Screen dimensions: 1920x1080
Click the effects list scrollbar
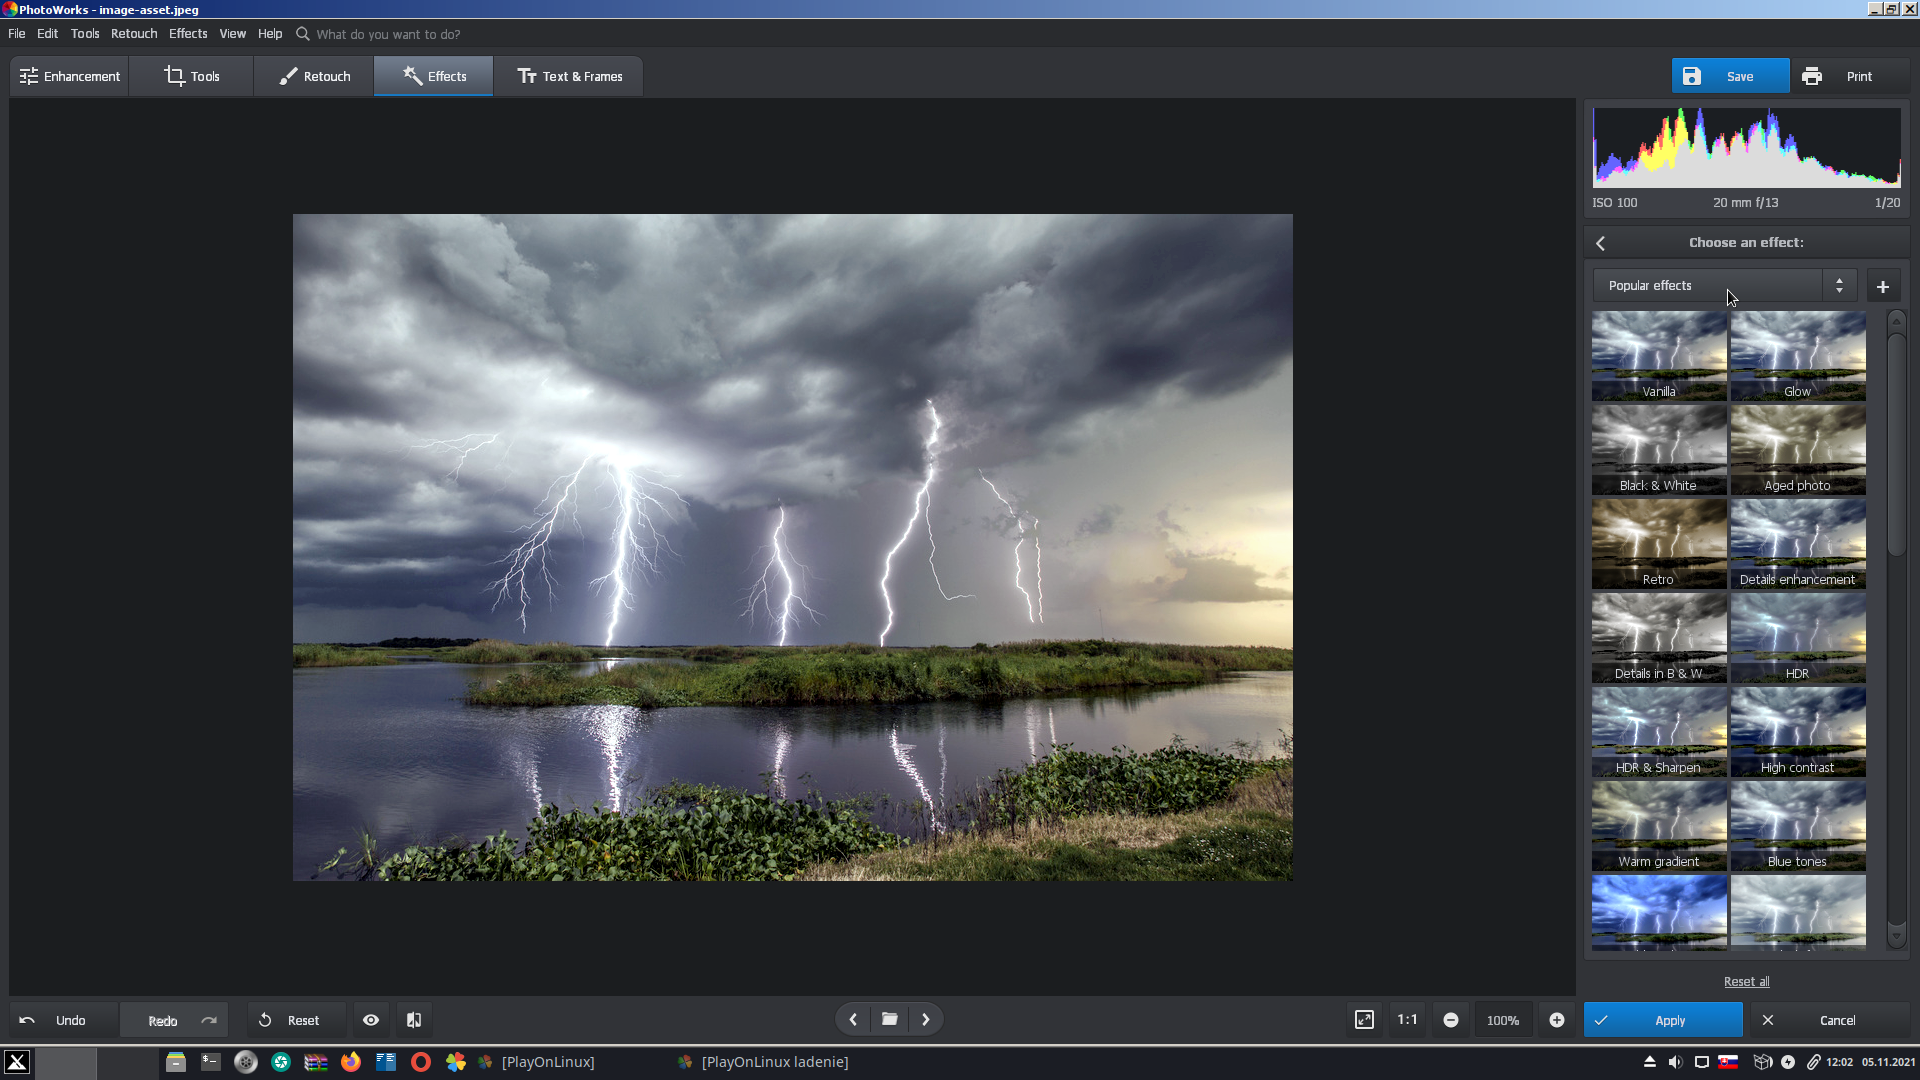(x=1896, y=444)
